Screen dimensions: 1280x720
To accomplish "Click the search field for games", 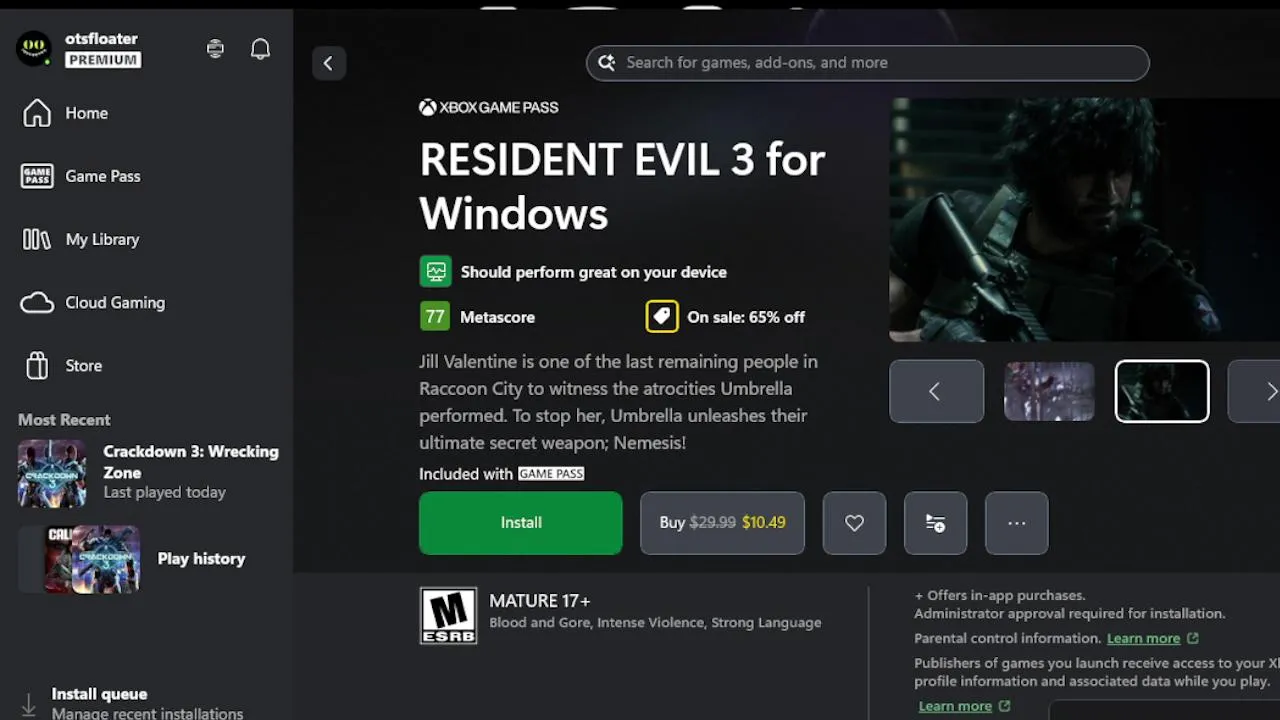I will point(867,63).
